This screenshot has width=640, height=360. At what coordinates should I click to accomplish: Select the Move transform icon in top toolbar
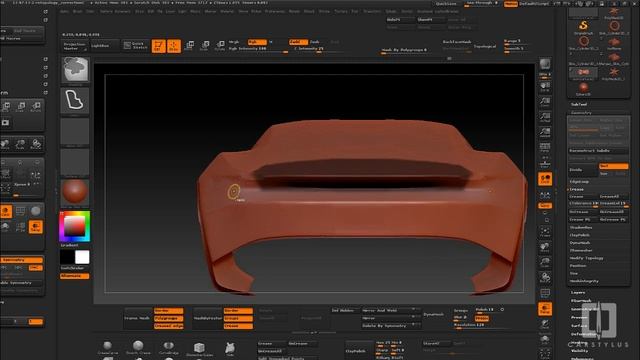point(190,45)
